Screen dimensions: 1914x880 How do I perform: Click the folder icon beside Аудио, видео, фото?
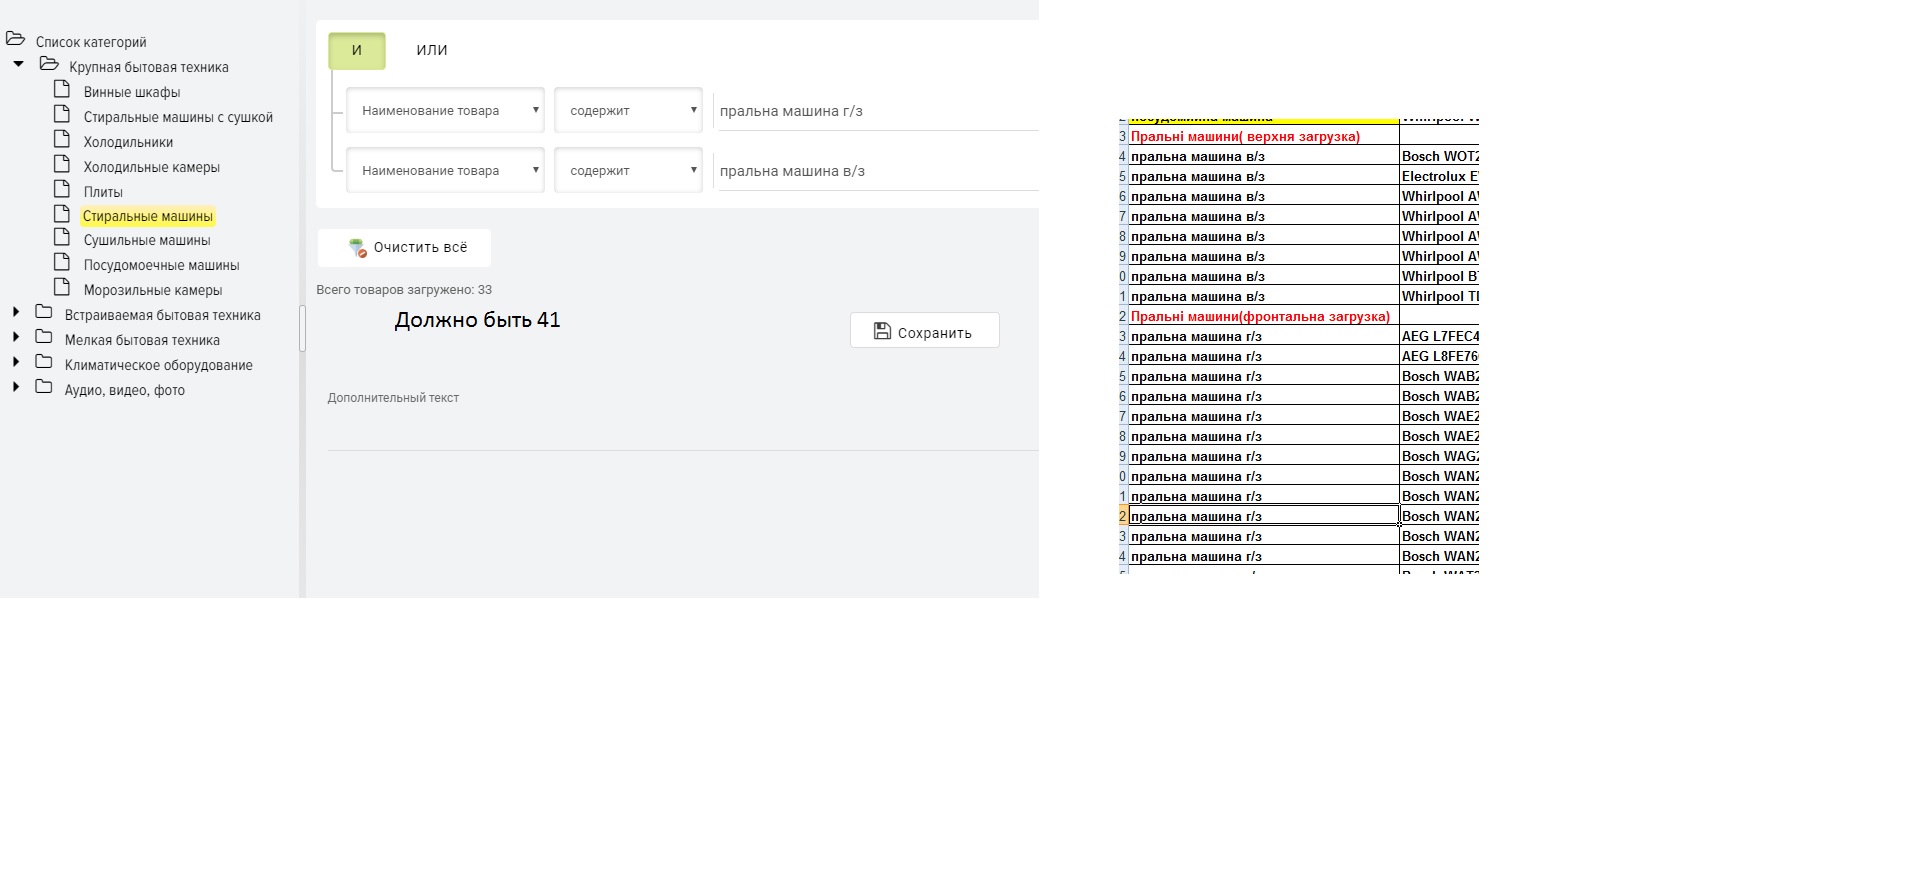[x=44, y=387]
